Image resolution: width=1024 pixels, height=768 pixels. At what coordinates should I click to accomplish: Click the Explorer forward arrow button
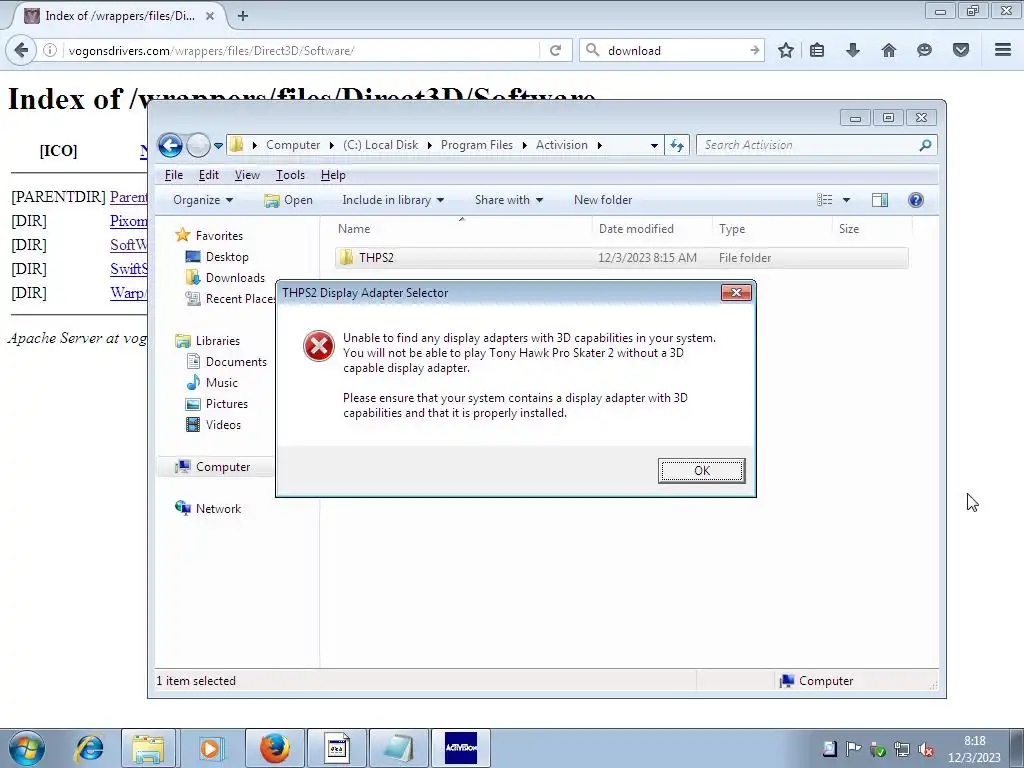pyautogui.click(x=198, y=145)
